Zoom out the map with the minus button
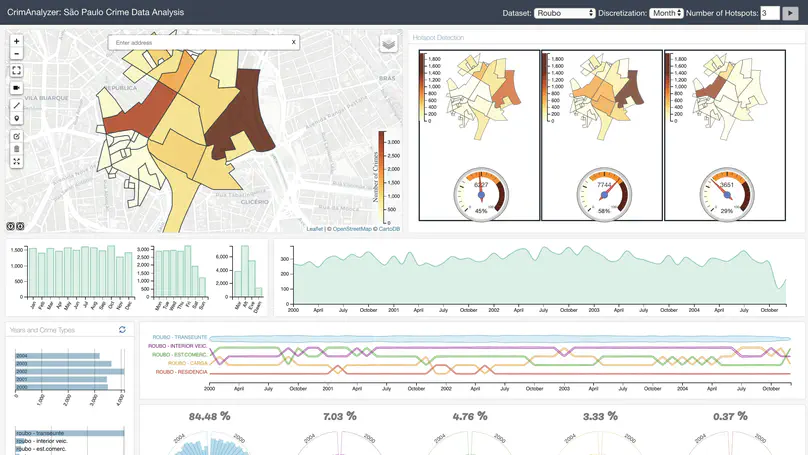This screenshot has width=808, height=455. tap(16, 54)
